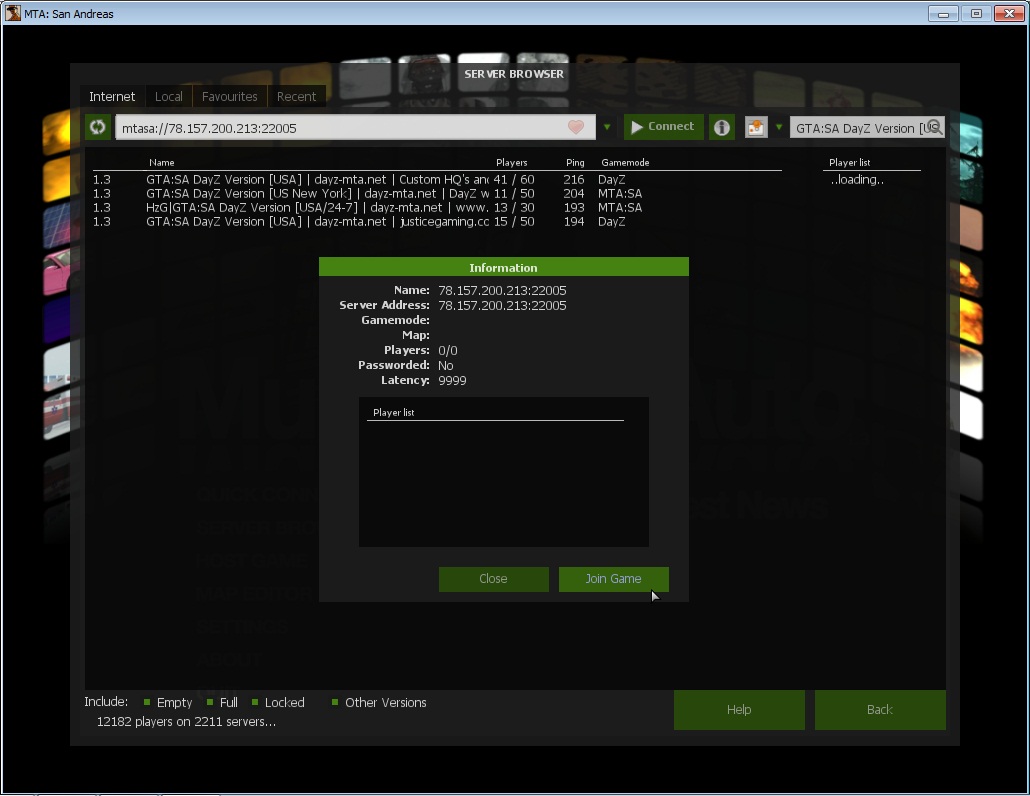Toggle the Include Full servers checkbox
1030x796 pixels.
[210, 702]
